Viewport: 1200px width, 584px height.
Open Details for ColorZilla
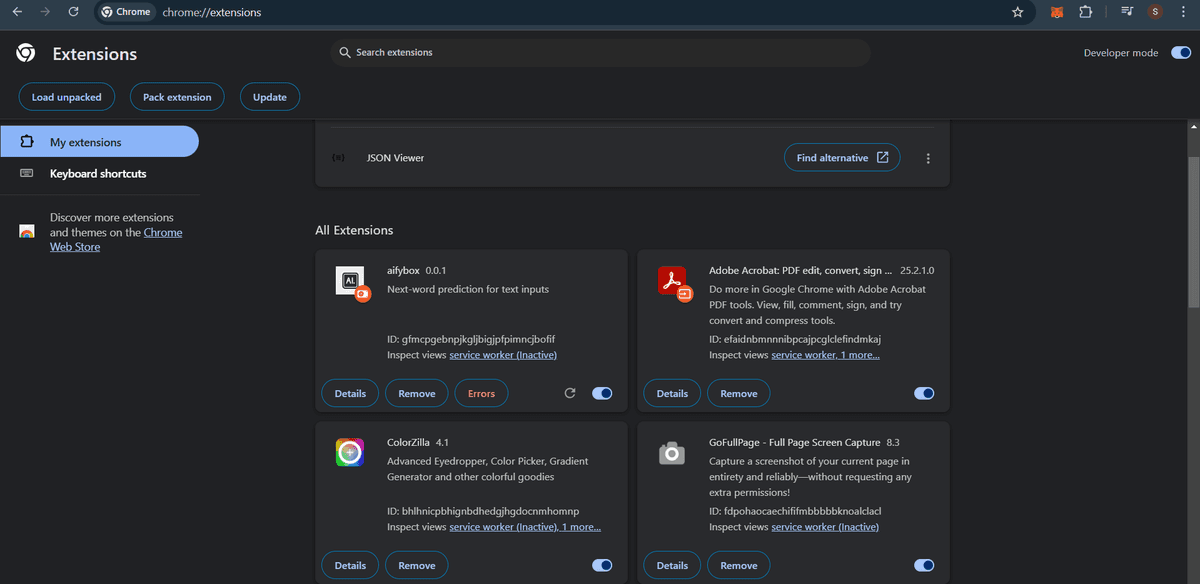point(350,566)
